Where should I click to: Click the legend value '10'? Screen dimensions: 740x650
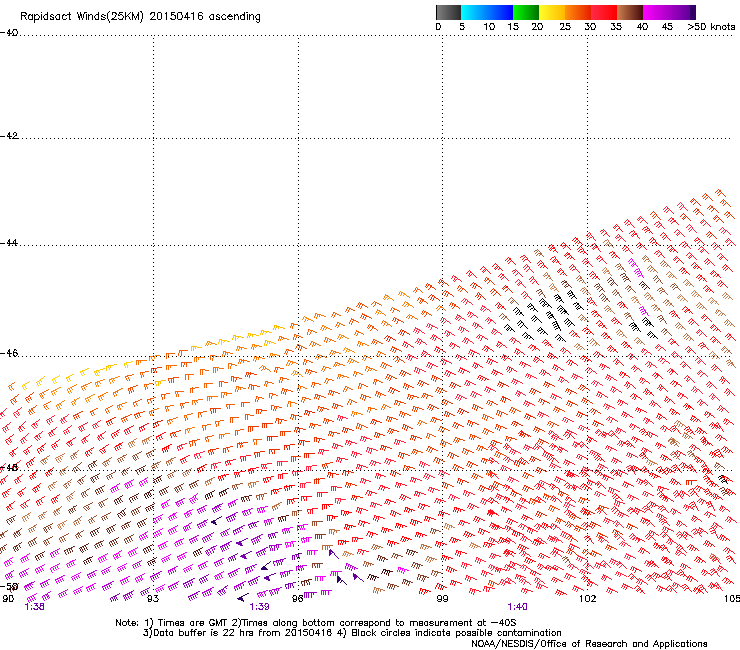click(x=489, y=27)
